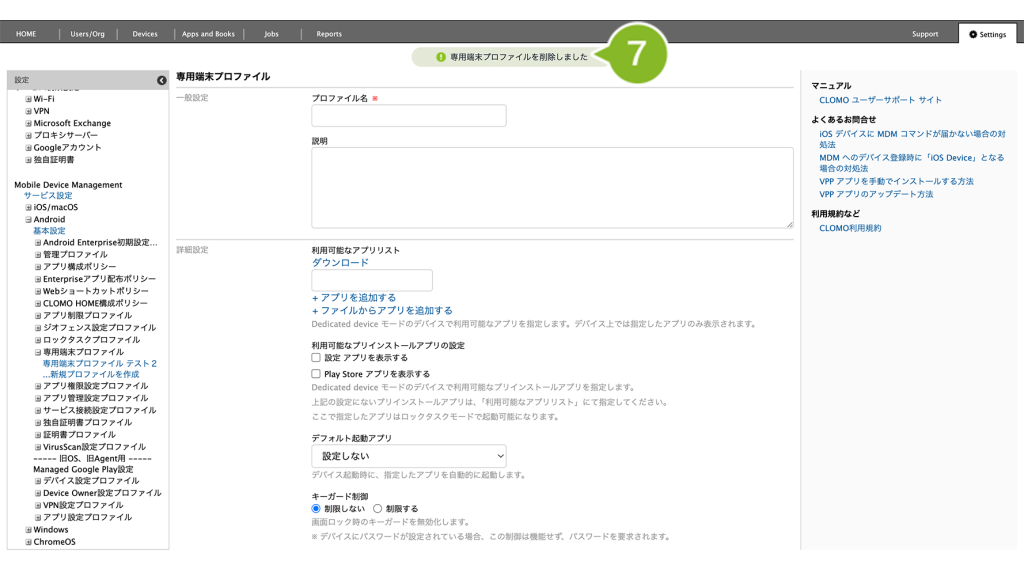Click the green notification status icon
The width and height of the screenshot is (1024, 576).
coord(441,57)
